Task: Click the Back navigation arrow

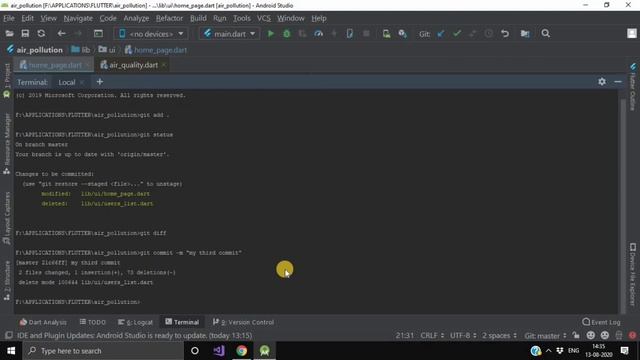Action: (x=61, y=33)
